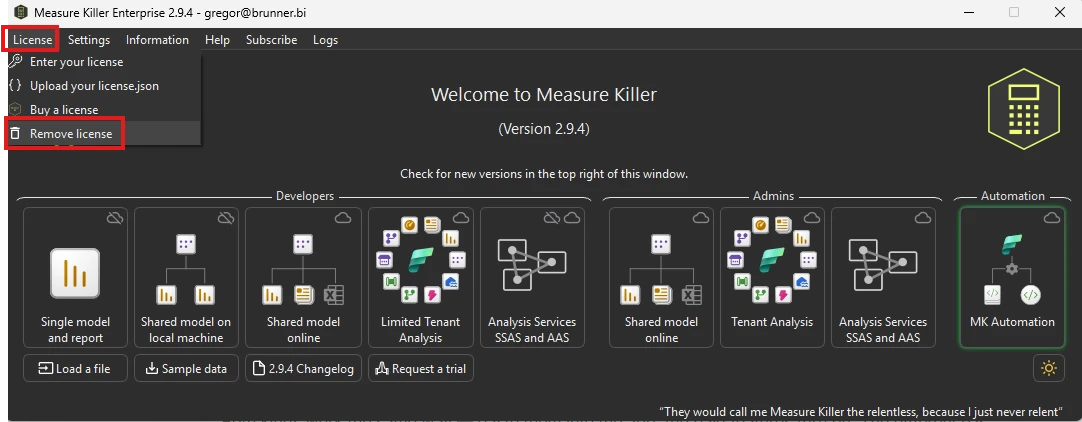This screenshot has height=422, width=1082.
Task: Open the Help menu
Action: pos(217,40)
